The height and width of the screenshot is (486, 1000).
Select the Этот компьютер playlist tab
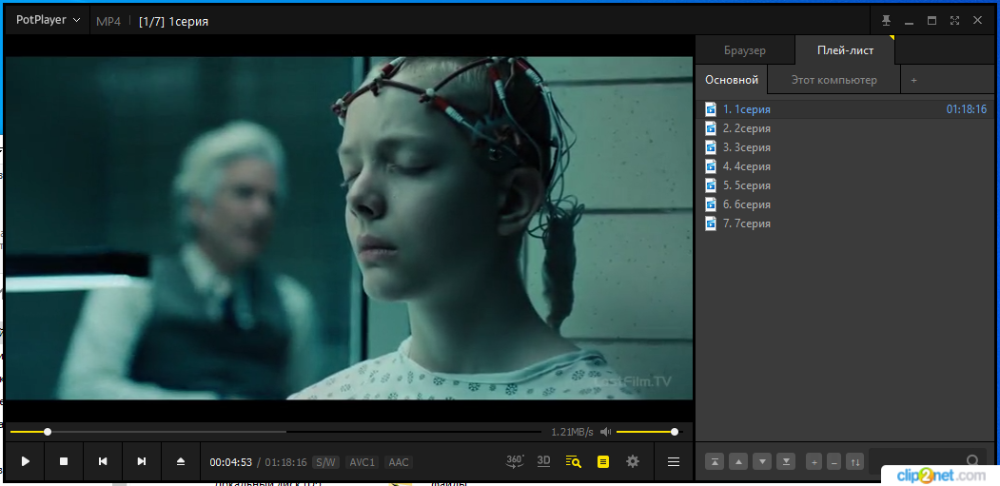tap(834, 80)
